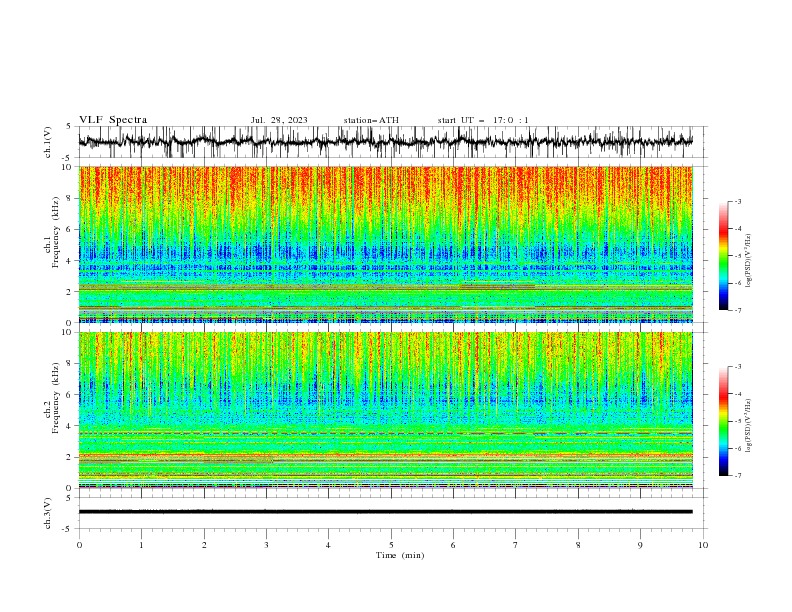Click the upper ch.1 PSD color bar
The height and width of the screenshot is (612, 792).
[723, 255]
